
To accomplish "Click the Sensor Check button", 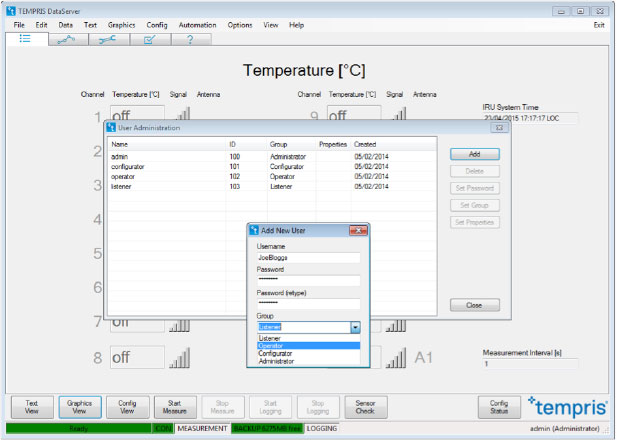I will (365, 406).
